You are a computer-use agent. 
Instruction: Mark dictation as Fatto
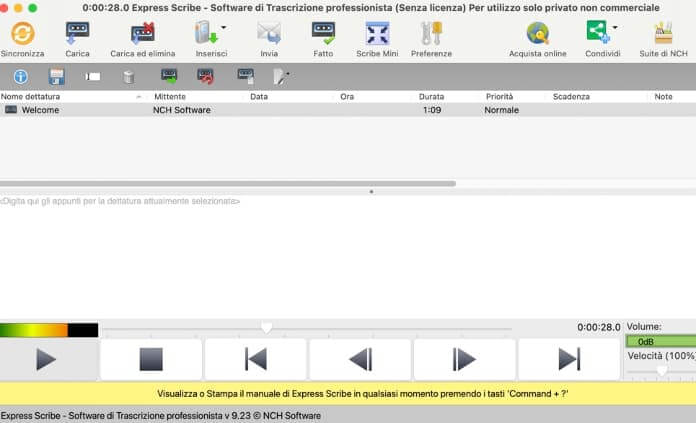pos(323,33)
